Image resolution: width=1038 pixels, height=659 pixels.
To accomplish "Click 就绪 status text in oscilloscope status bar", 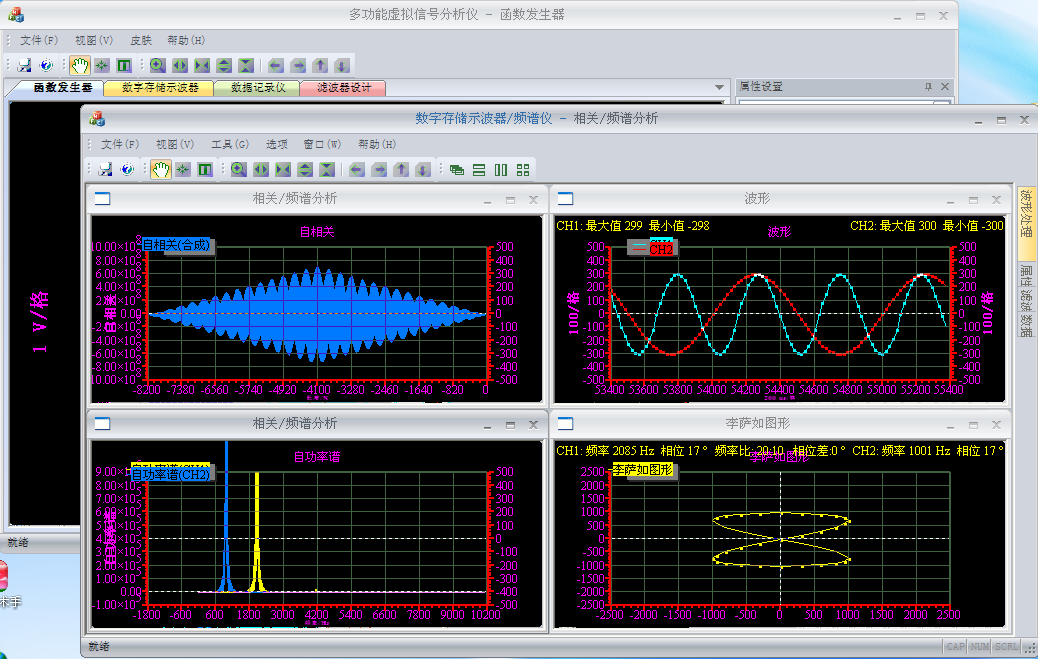I will click(x=99, y=646).
